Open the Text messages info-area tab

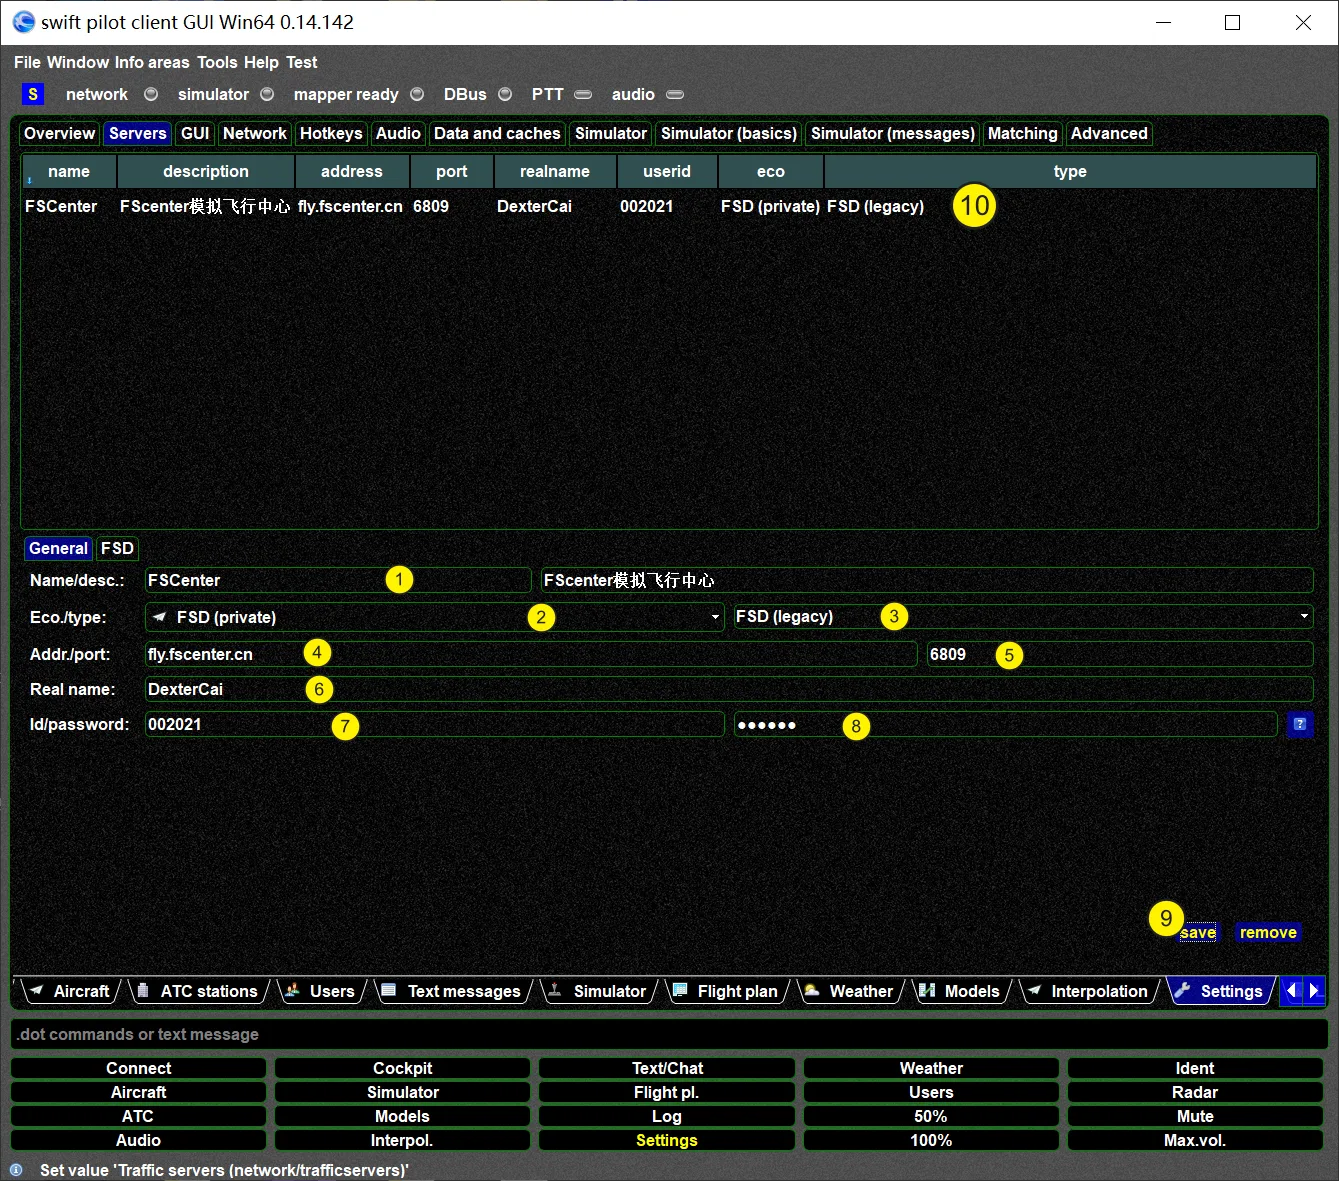point(453,991)
